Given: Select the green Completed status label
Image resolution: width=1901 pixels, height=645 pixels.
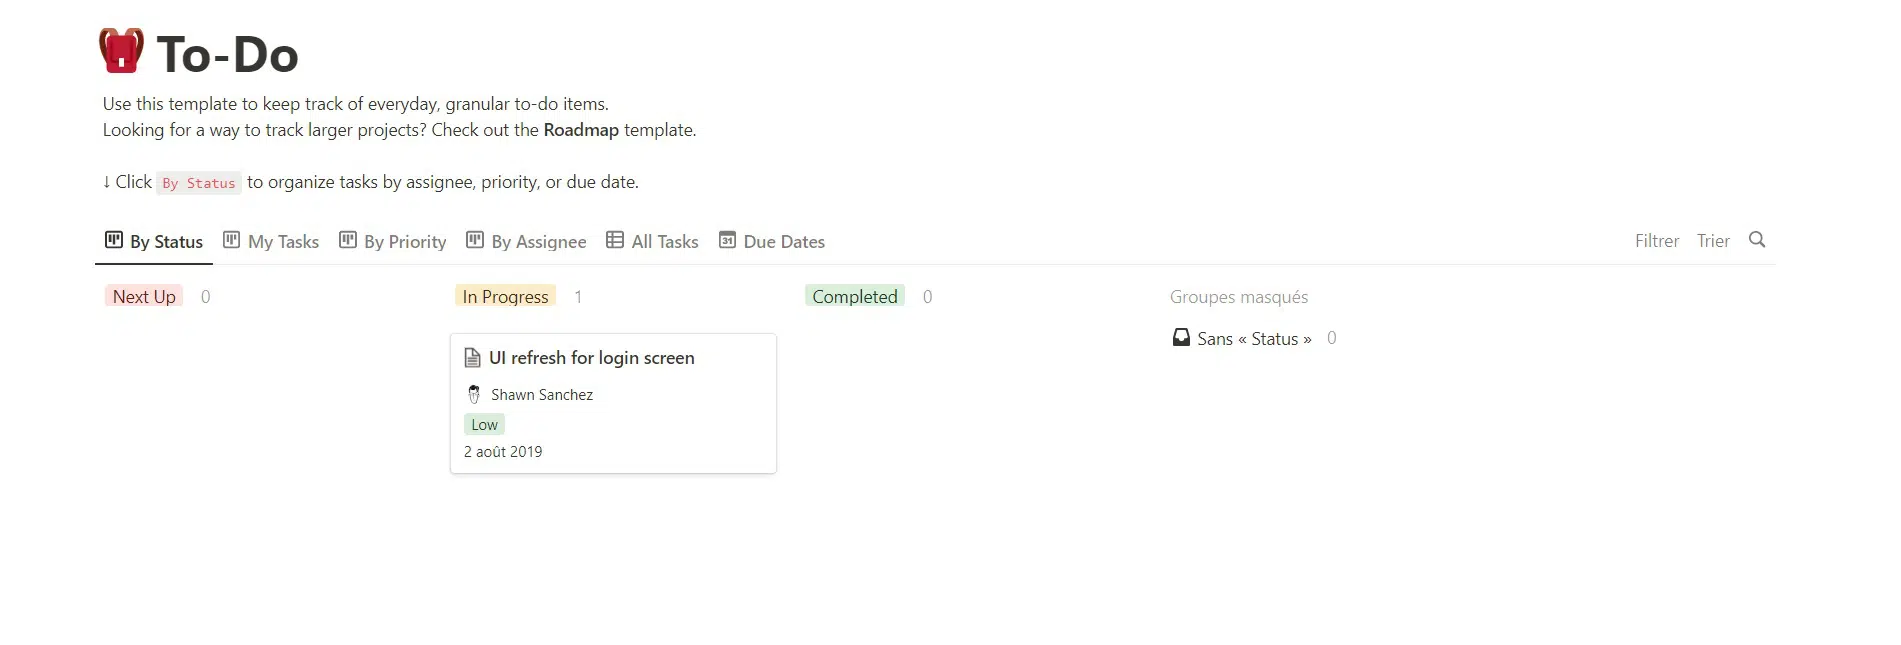Looking at the screenshot, I should 854,297.
